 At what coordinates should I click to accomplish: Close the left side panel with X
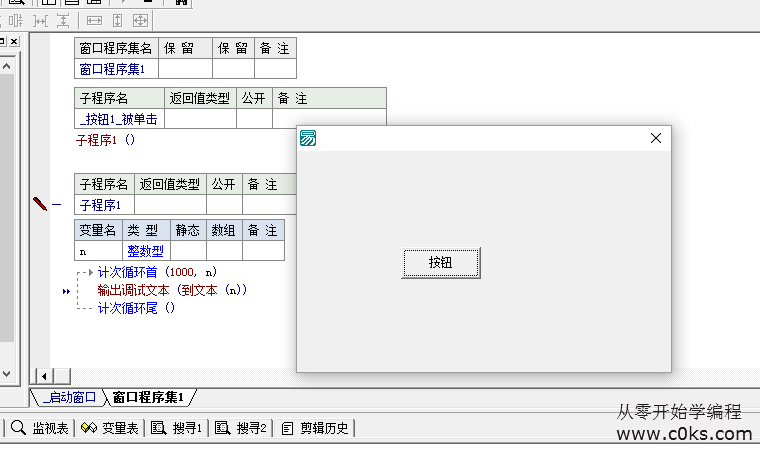(14, 41)
